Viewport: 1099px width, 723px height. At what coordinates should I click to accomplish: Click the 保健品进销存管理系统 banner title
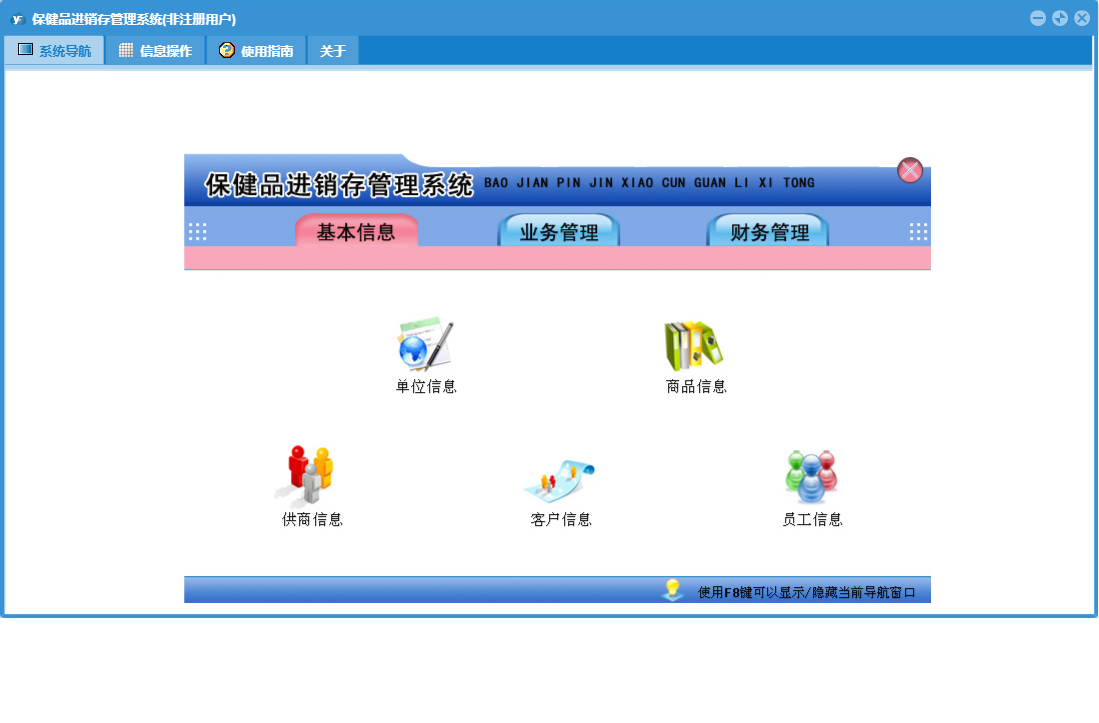coord(339,185)
